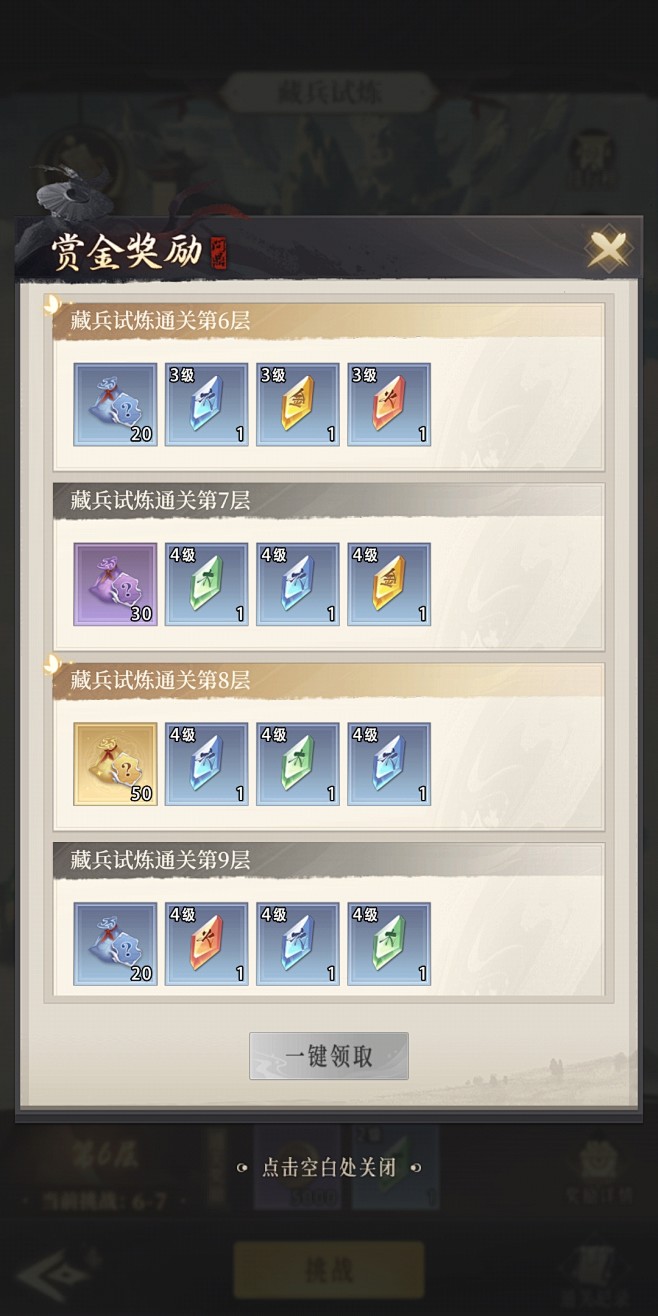The width and height of the screenshot is (658, 1316).
Task: Open the golden pouch reward with 50
Action: click(116, 764)
